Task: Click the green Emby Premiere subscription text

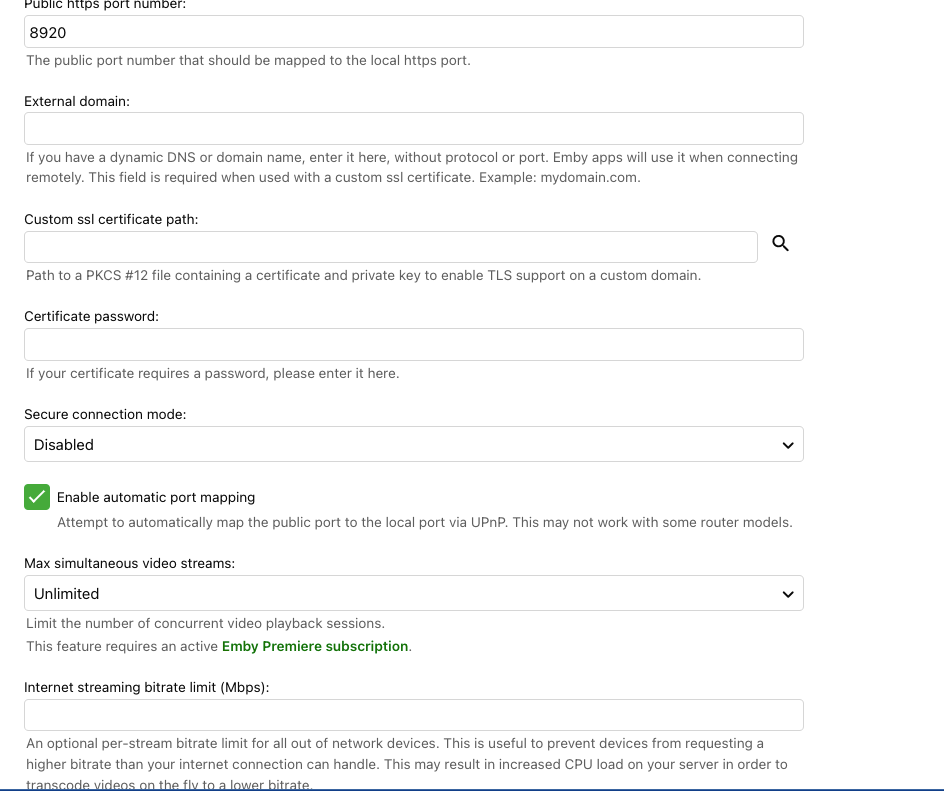Action: (315, 646)
